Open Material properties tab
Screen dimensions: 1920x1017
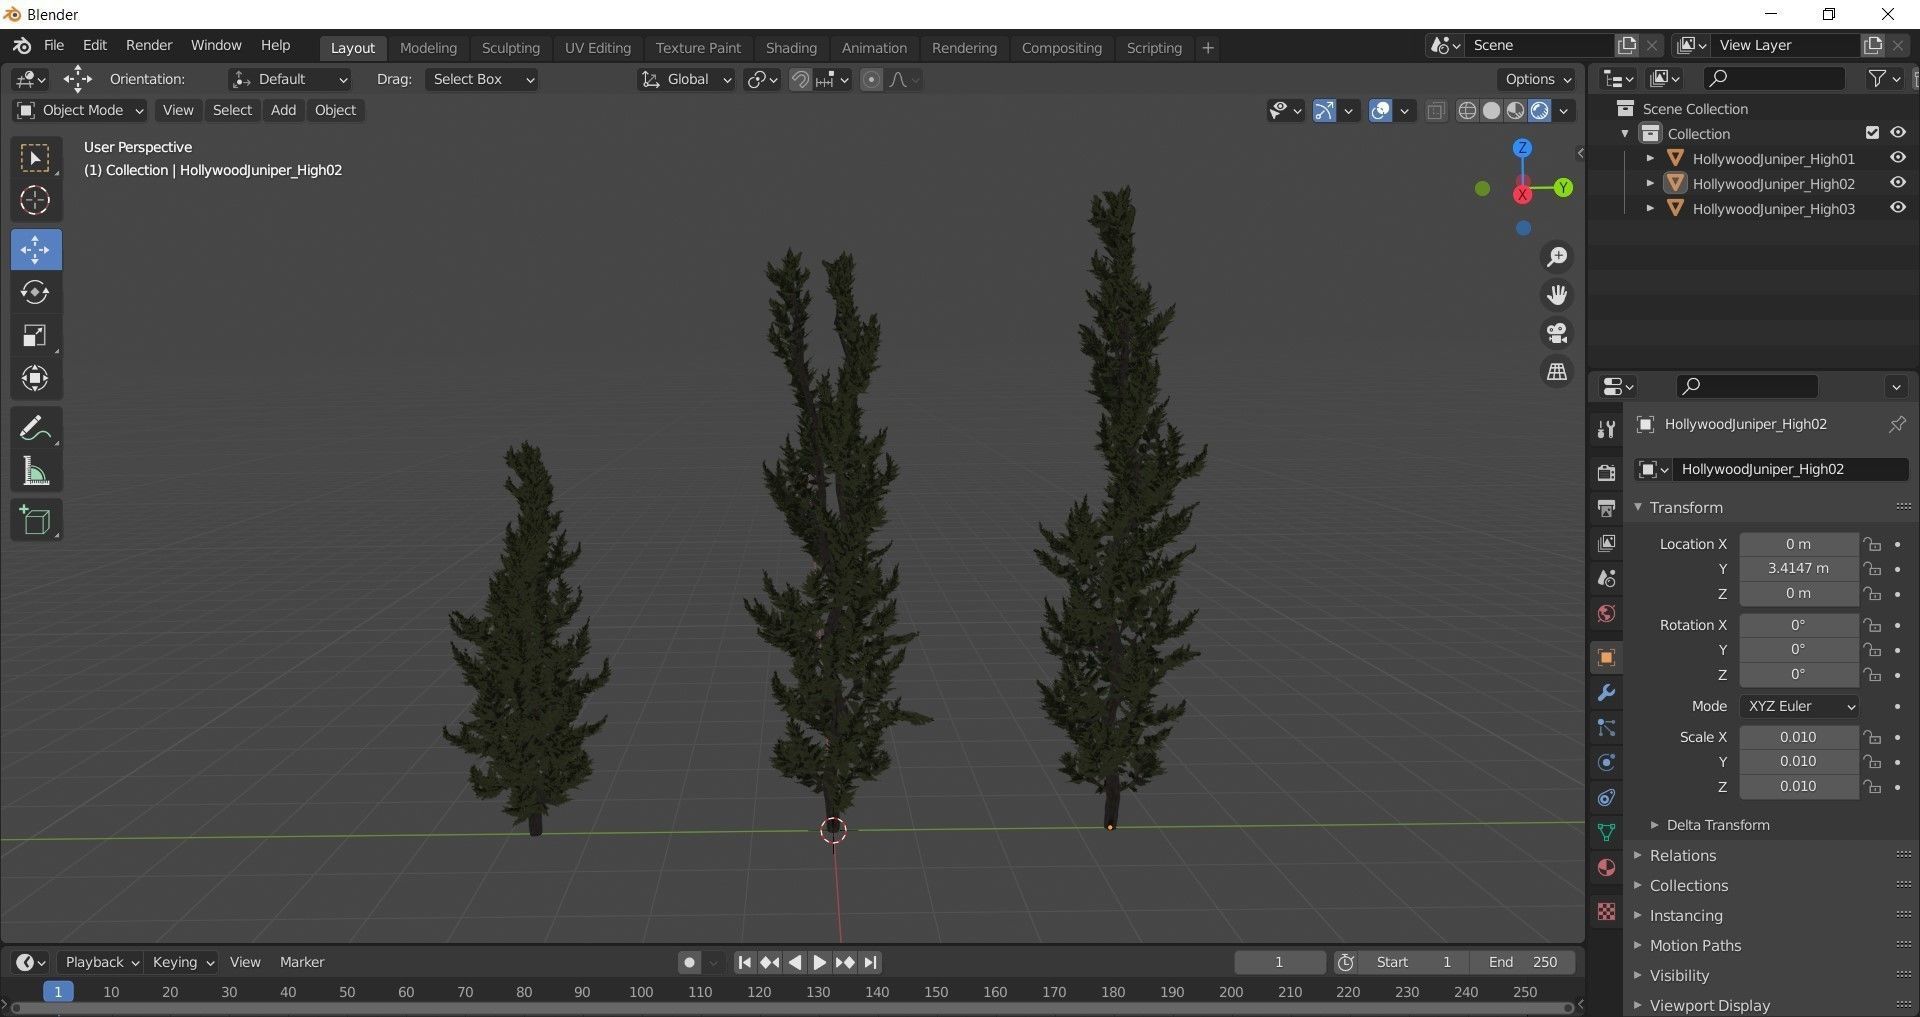[1606, 867]
